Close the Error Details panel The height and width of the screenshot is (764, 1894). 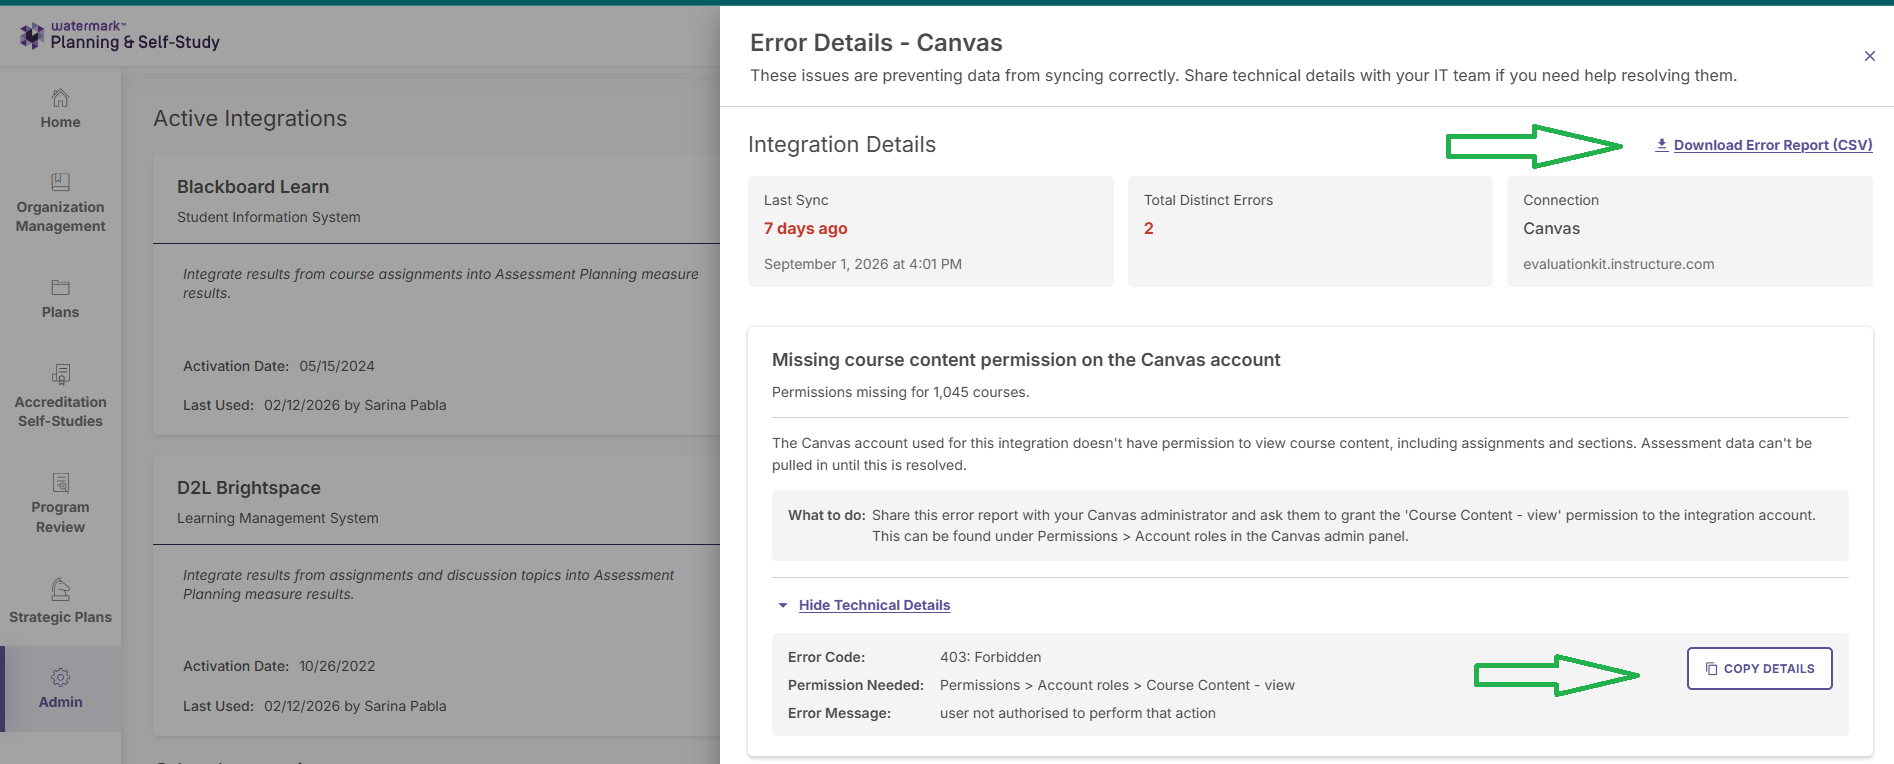1869,56
